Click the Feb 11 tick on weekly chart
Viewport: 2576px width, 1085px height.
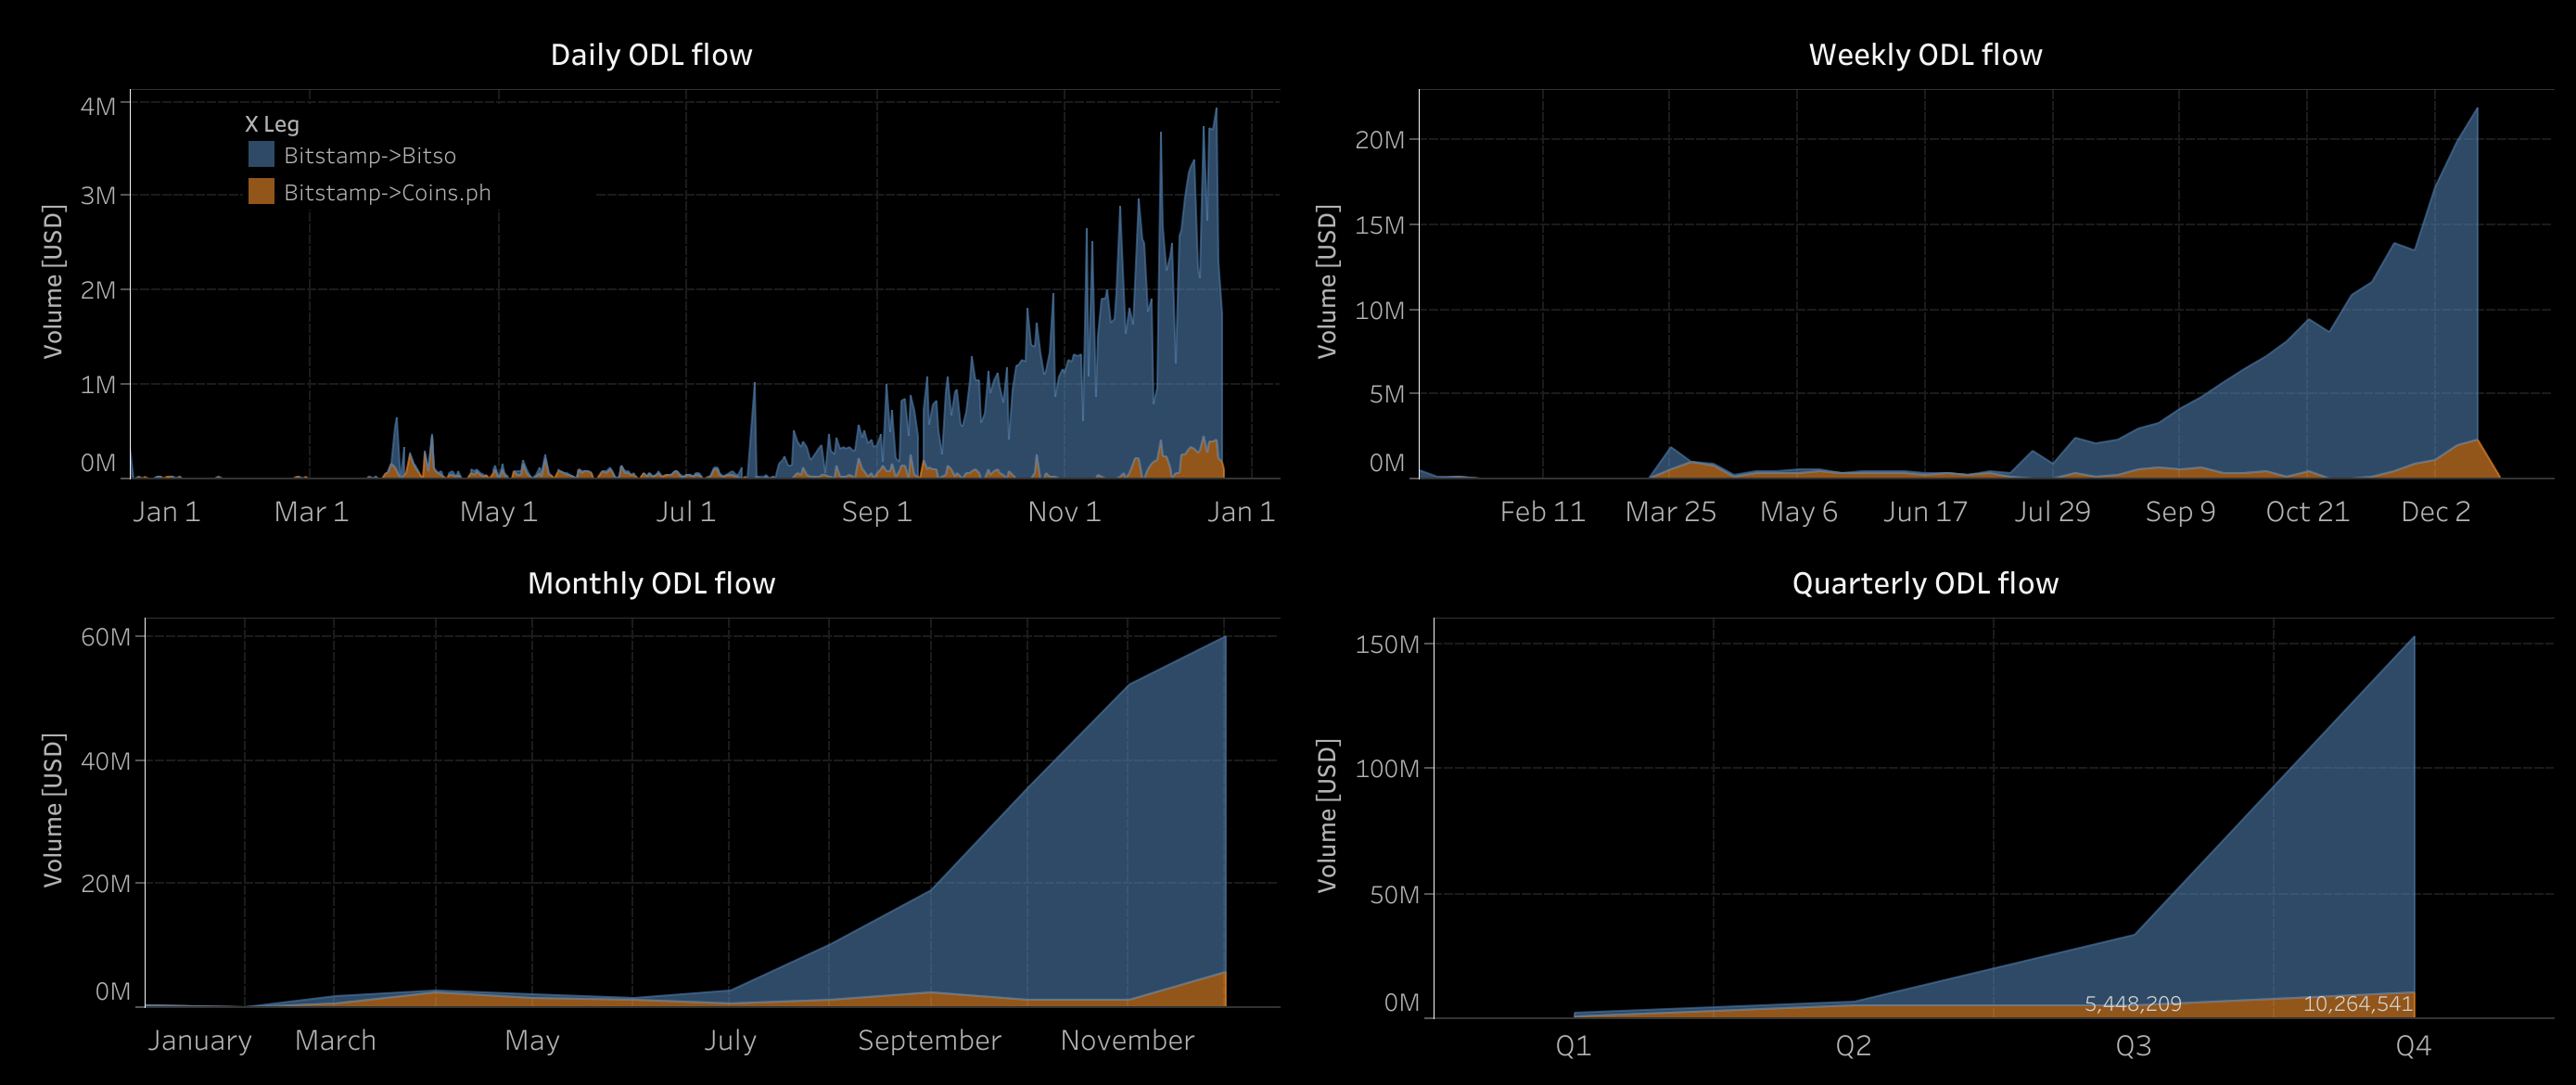tap(1542, 512)
